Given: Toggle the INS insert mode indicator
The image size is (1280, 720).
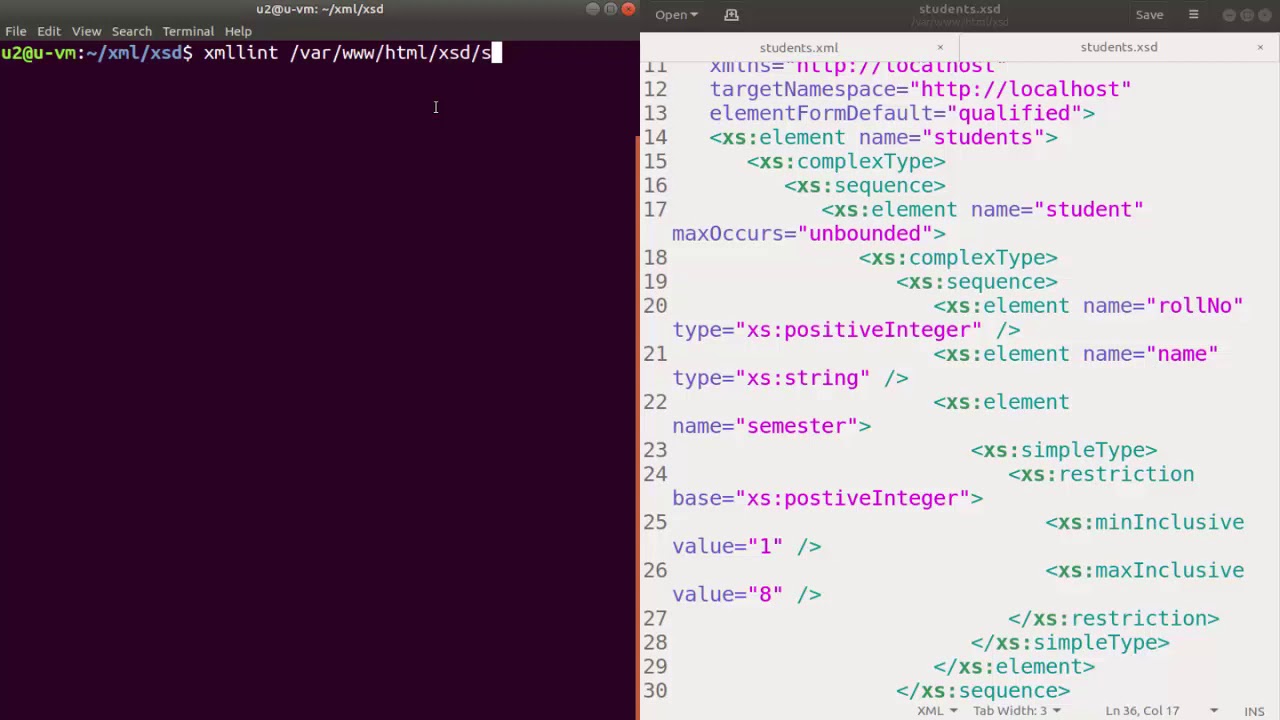Looking at the screenshot, I should [1254, 711].
